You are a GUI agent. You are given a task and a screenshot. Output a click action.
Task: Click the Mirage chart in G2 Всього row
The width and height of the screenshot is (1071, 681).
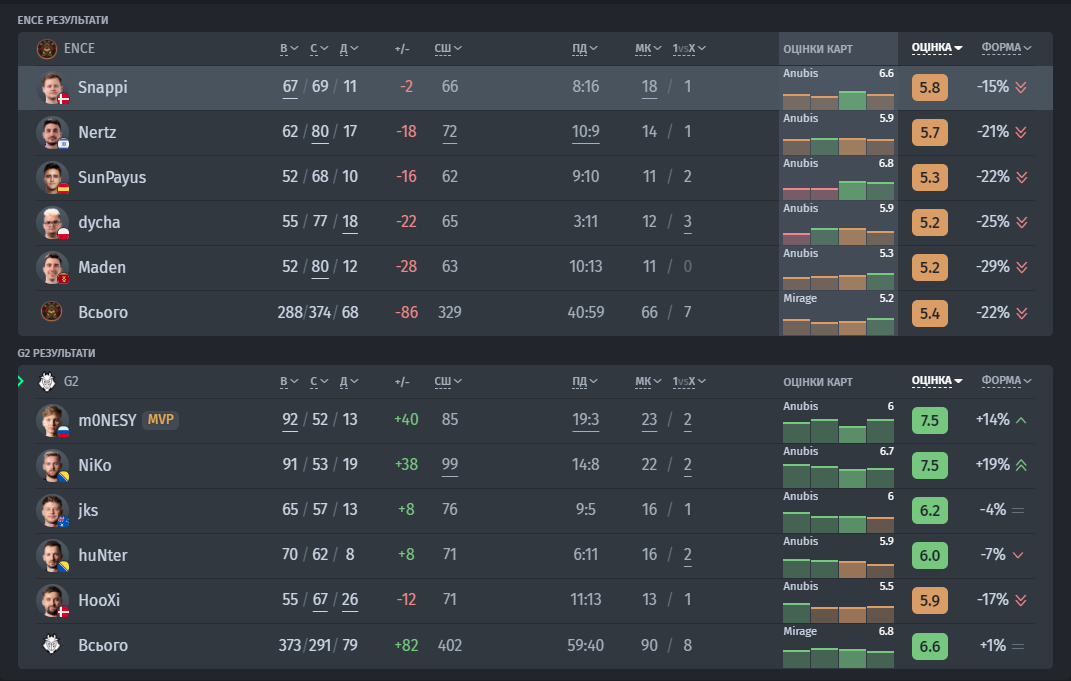(838, 647)
